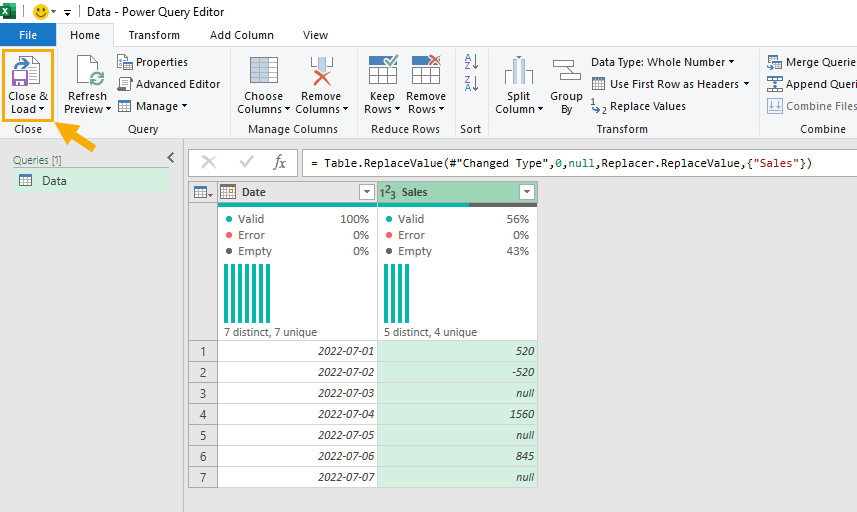Image resolution: width=857 pixels, height=512 pixels.
Task: Select the Date column header
Action: click(x=297, y=192)
